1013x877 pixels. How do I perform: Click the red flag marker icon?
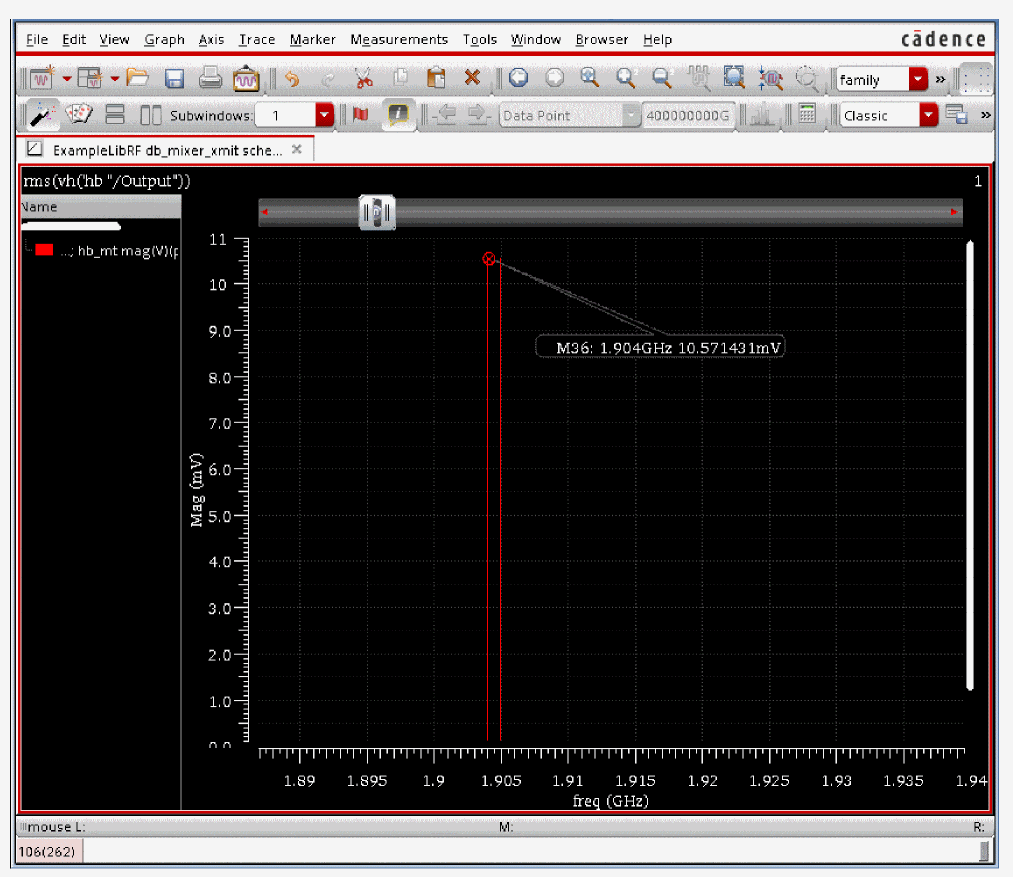tap(361, 115)
